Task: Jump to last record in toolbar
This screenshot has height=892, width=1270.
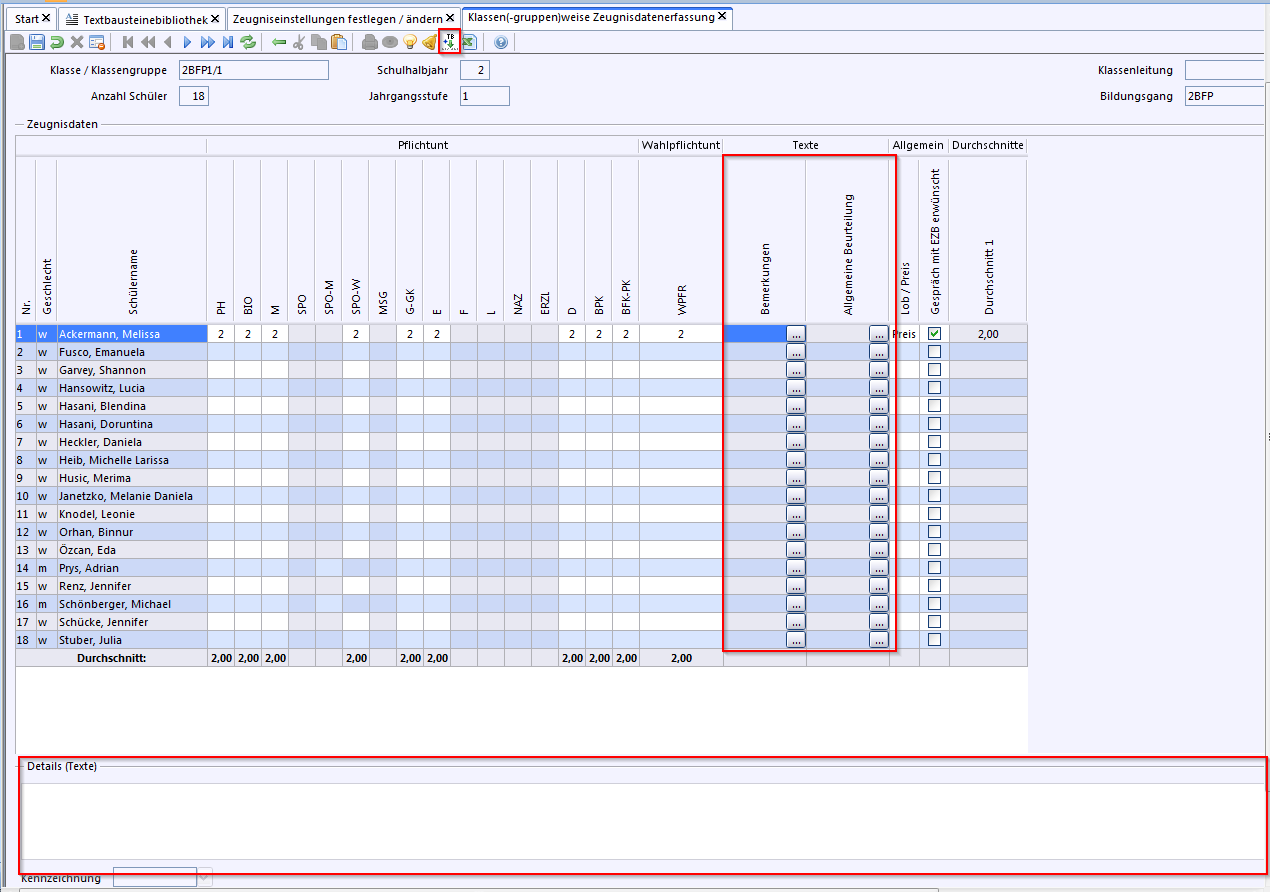Action: [x=227, y=42]
